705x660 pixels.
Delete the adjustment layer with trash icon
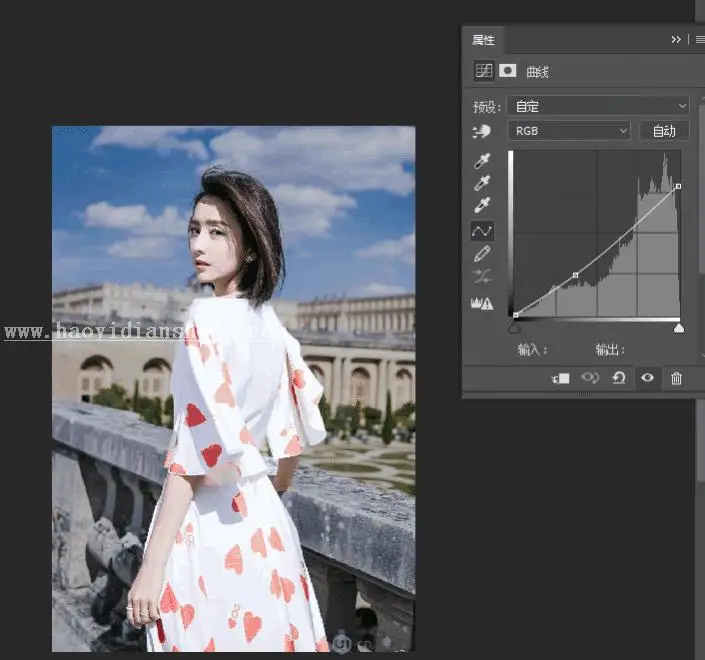pyautogui.click(x=676, y=378)
